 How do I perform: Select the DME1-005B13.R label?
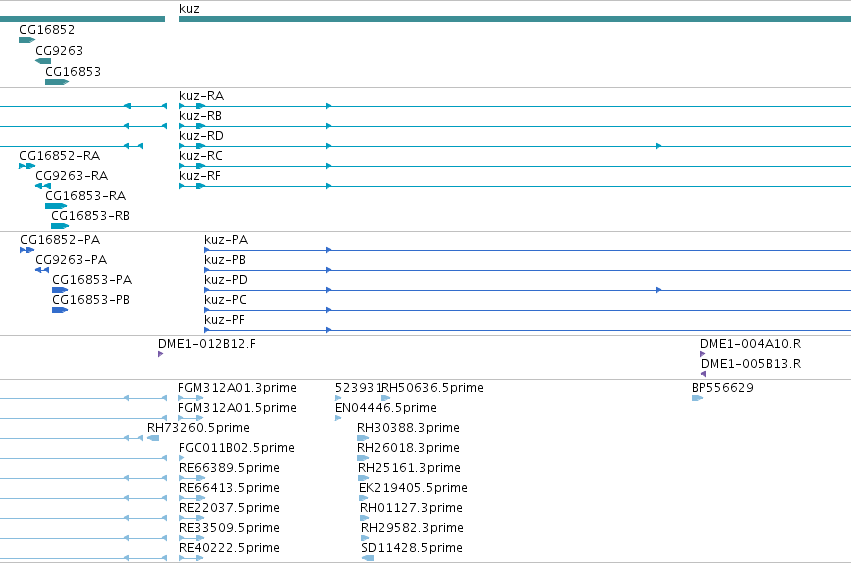751,364
